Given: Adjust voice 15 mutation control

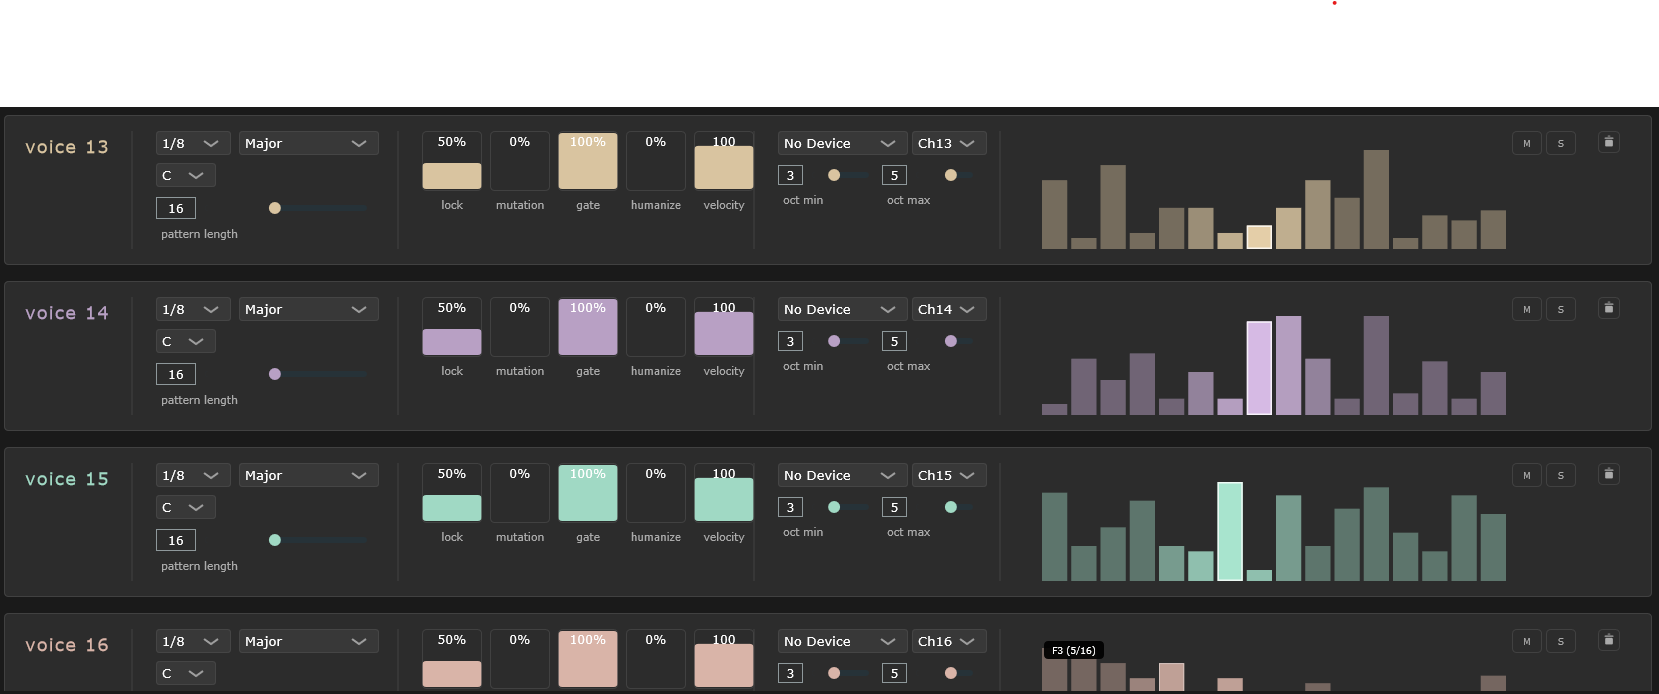Looking at the screenshot, I should pyautogui.click(x=520, y=492).
